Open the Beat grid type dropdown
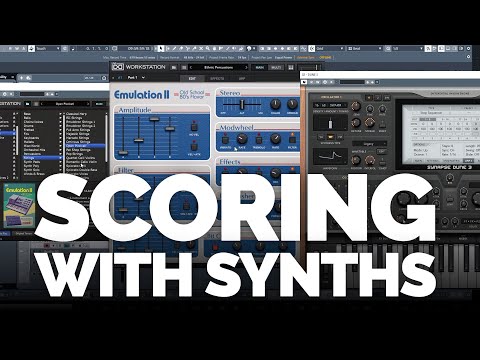Image resolution: width=480 pixels, height=360 pixels. 365,48
